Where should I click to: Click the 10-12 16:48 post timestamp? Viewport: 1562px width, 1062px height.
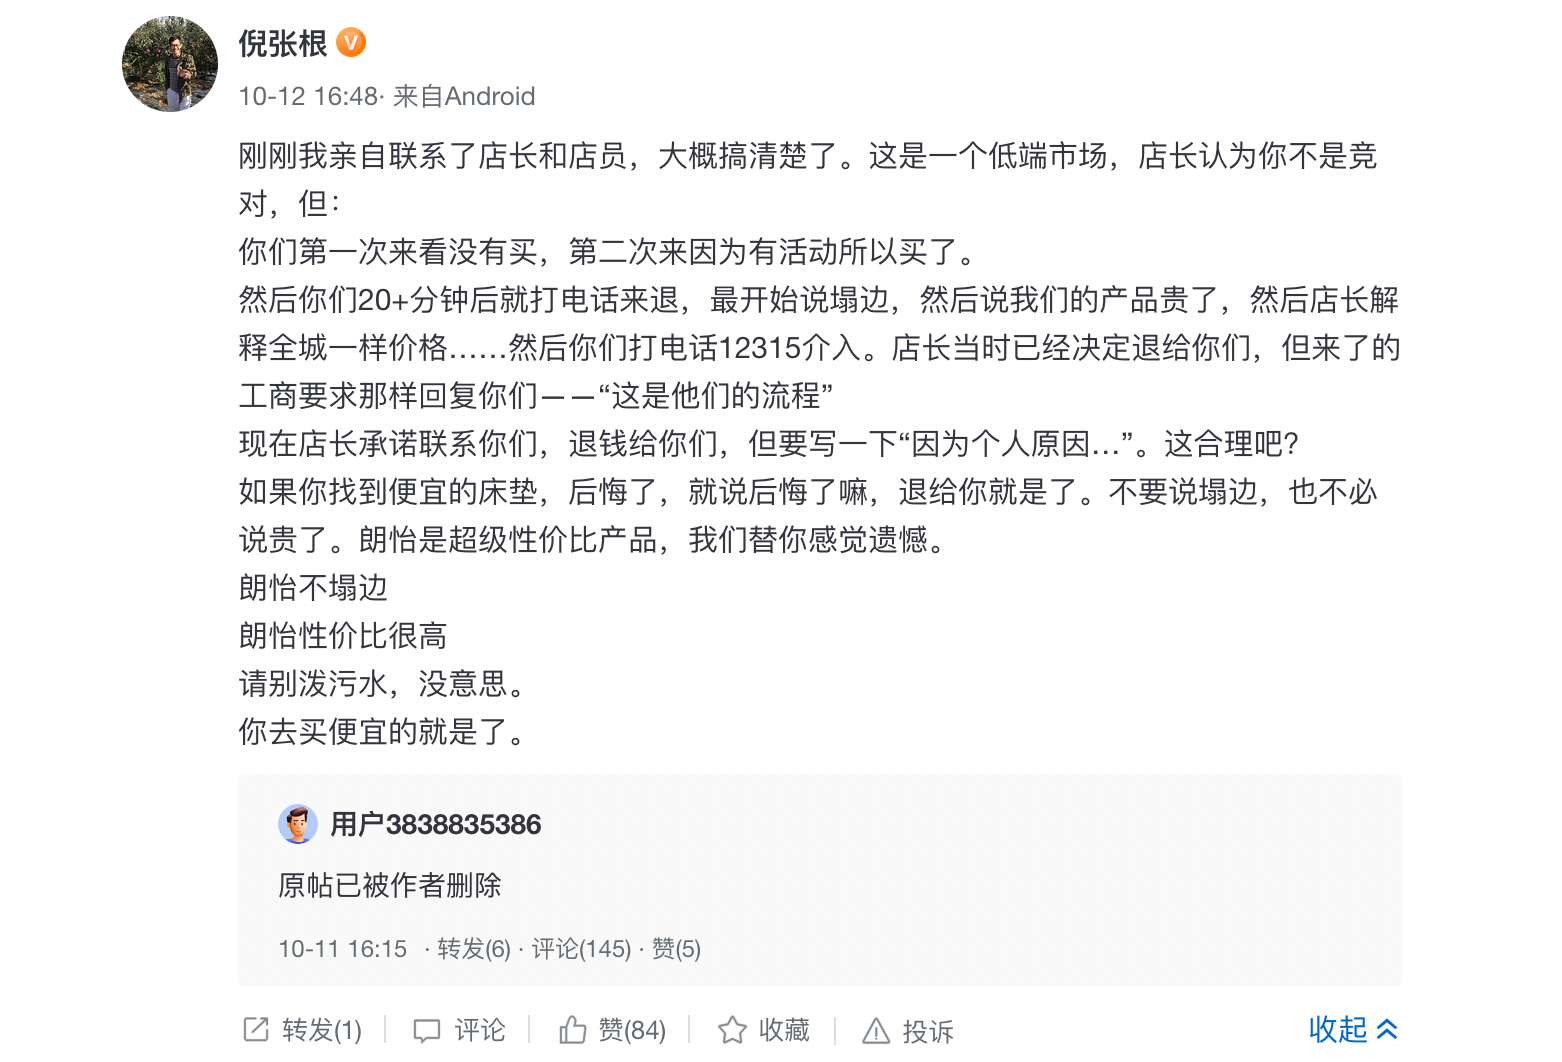[308, 96]
